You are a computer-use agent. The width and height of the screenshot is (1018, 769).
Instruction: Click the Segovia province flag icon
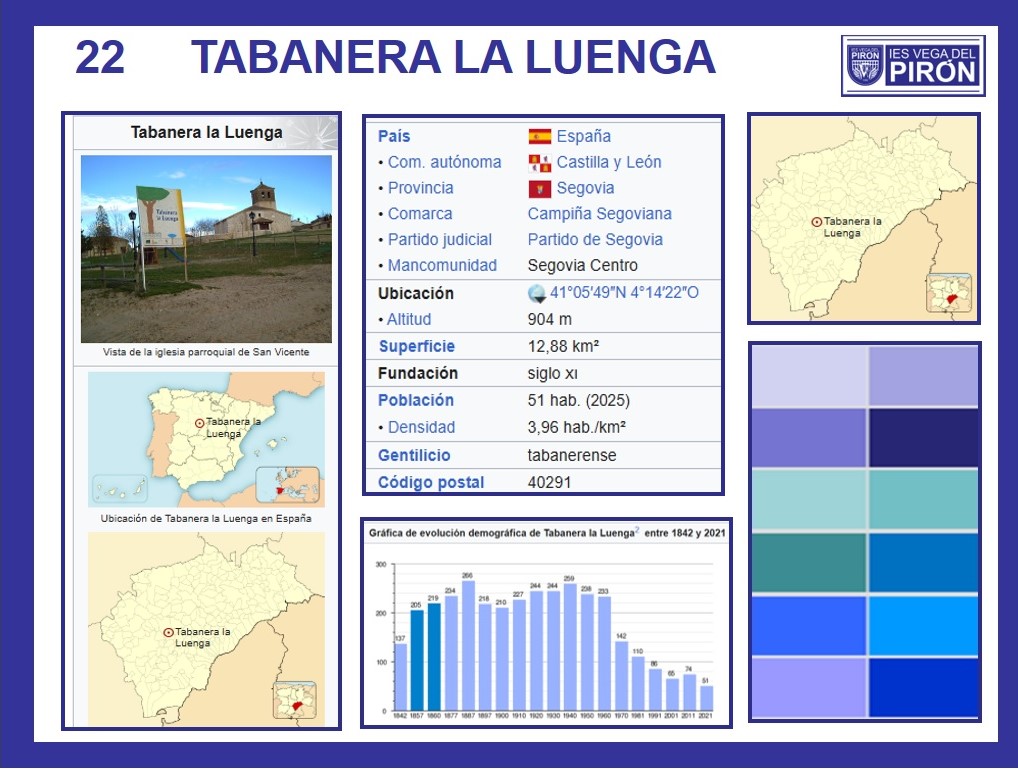tap(539, 189)
